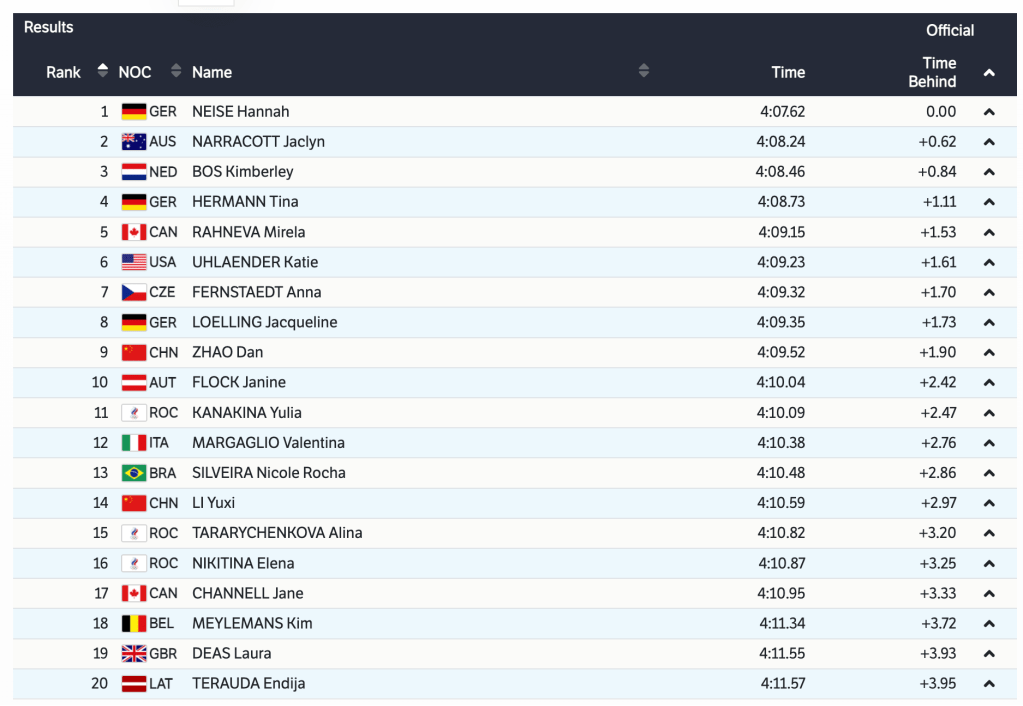Open athlete name HERMANN Tina

(245, 202)
